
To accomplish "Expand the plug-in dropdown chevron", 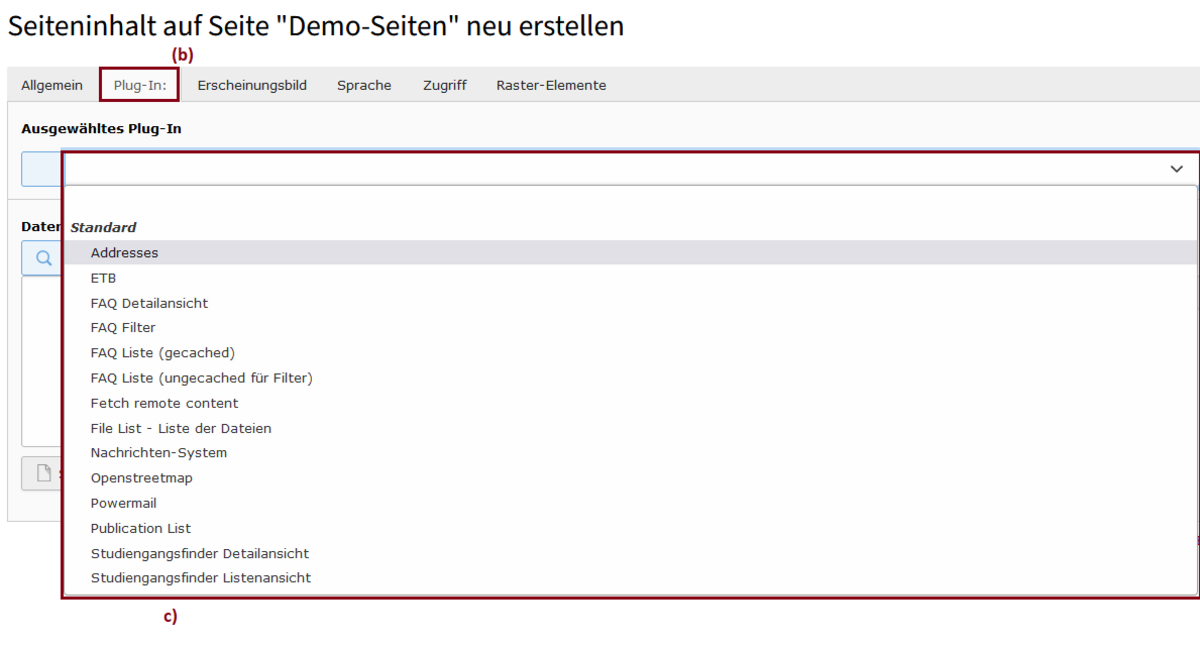I will 1176,169.
